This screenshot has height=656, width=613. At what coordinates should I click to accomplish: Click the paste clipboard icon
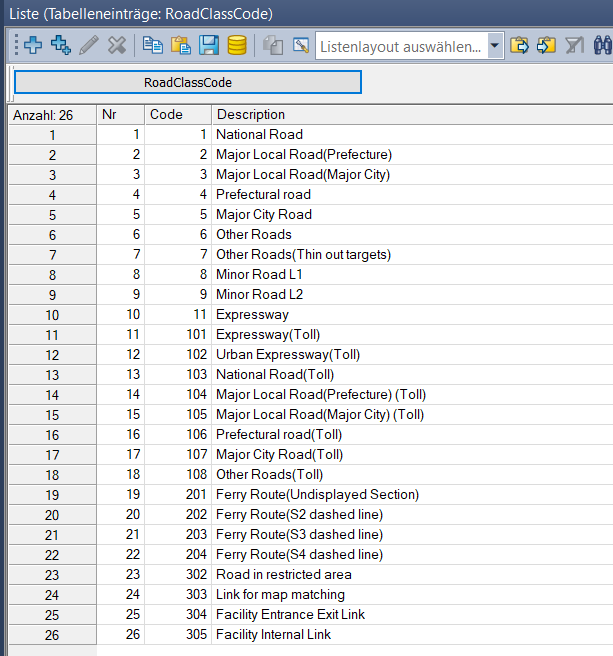pos(181,45)
